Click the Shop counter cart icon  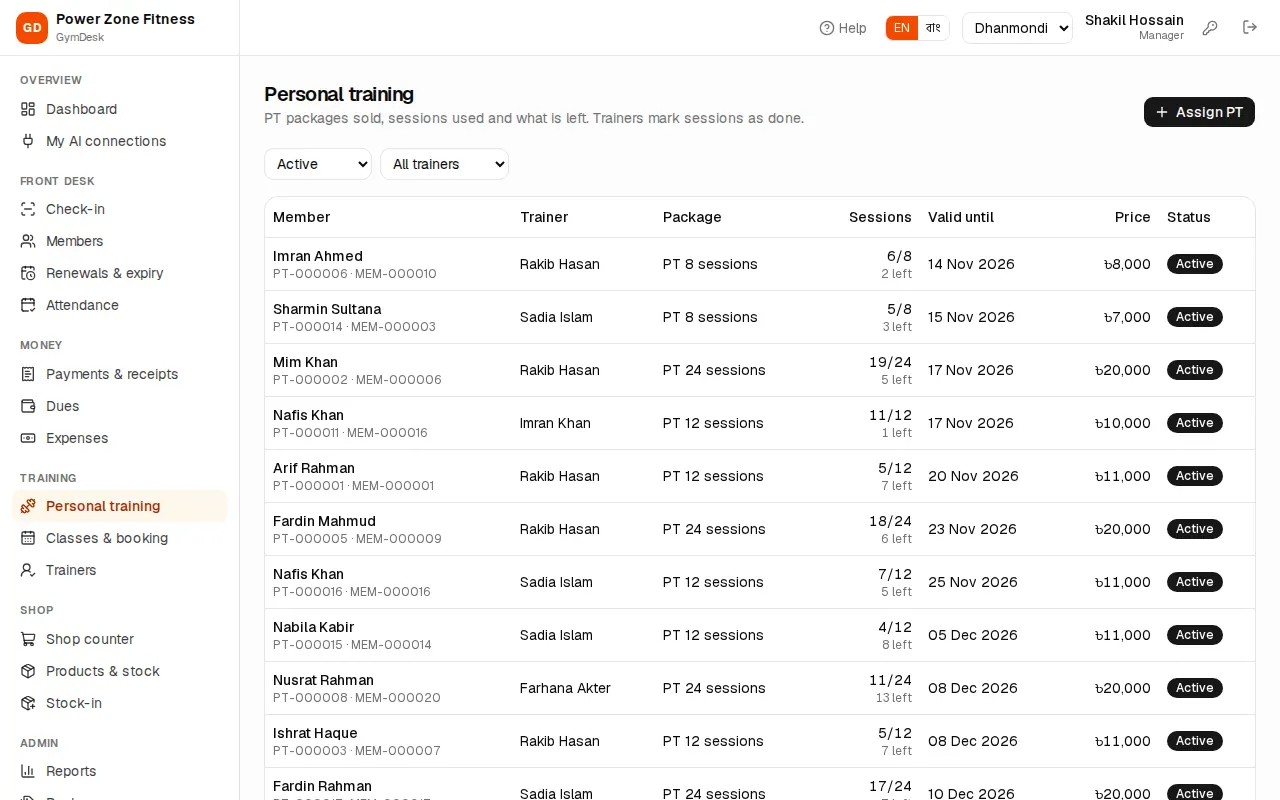[28, 639]
